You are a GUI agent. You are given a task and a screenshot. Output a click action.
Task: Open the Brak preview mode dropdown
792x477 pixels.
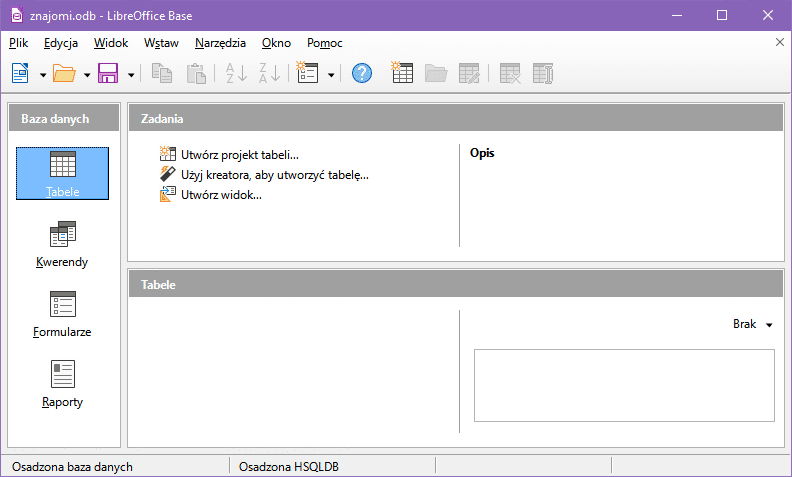click(753, 324)
